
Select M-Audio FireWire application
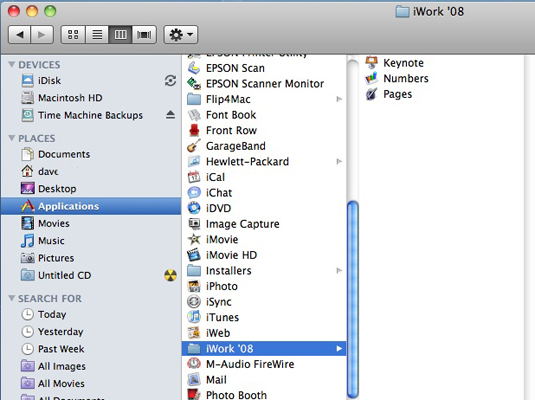click(x=264, y=364)
